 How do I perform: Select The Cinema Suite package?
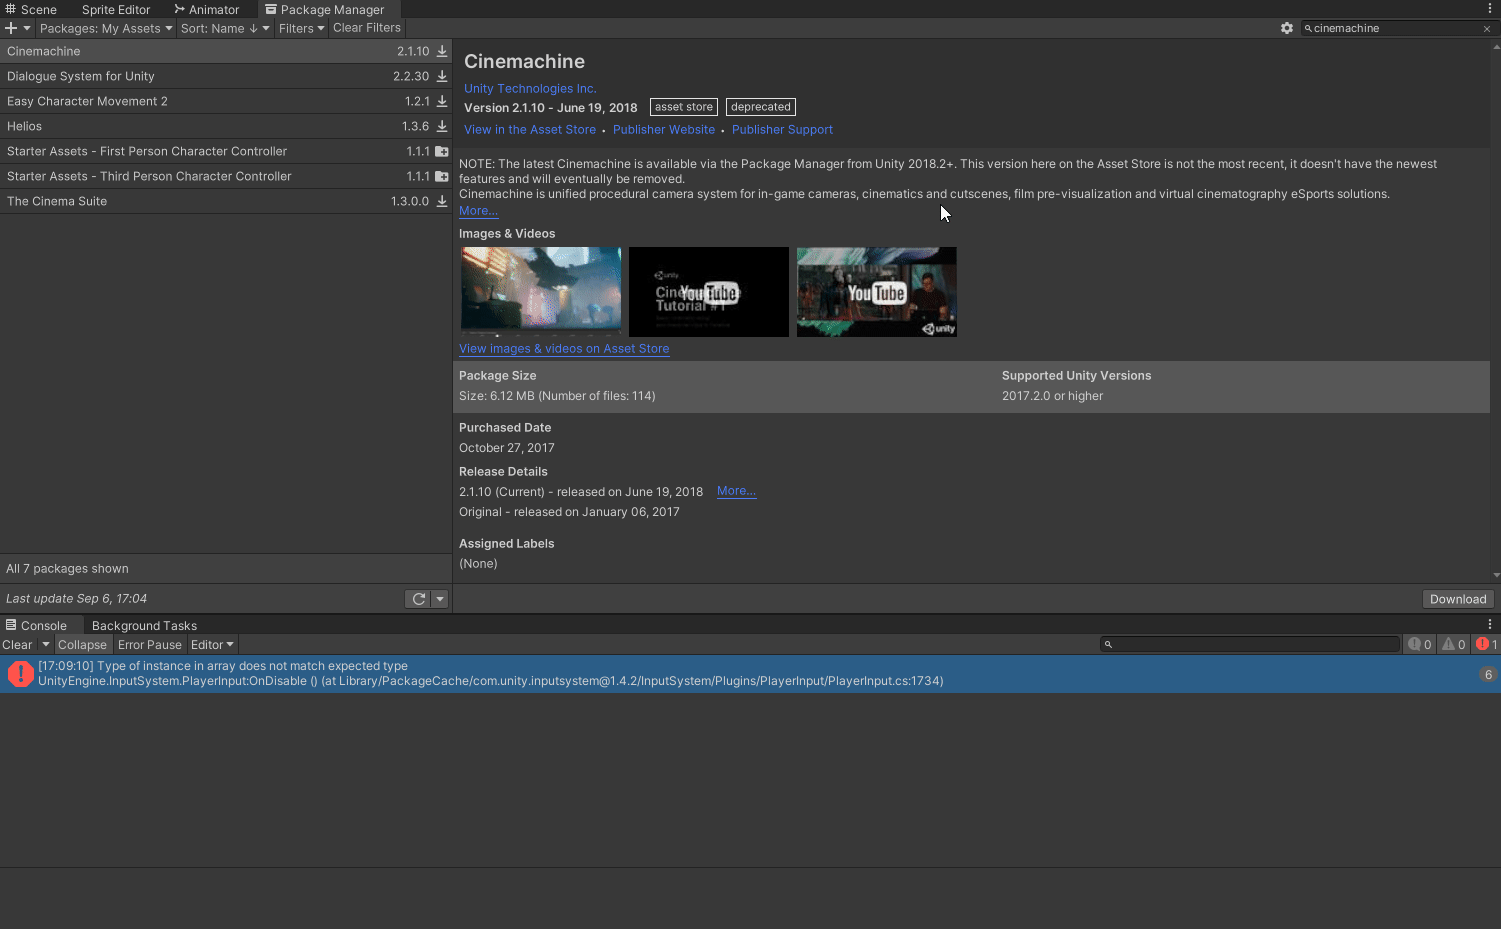coord(226,201)
